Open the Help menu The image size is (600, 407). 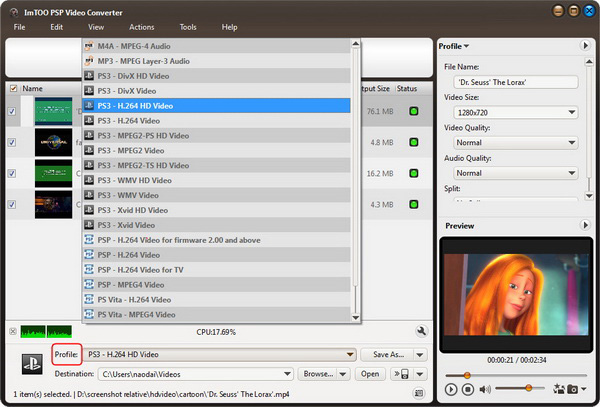coord(229,27)
